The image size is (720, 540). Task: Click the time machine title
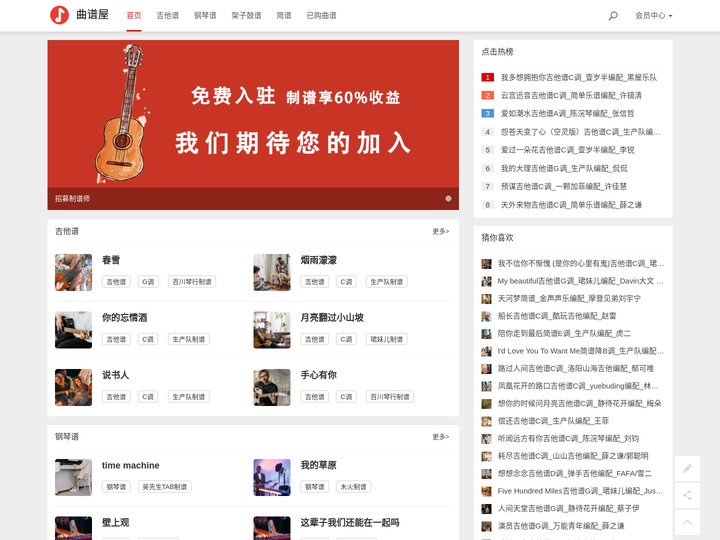pyautogui.click(x=131, y=465)
